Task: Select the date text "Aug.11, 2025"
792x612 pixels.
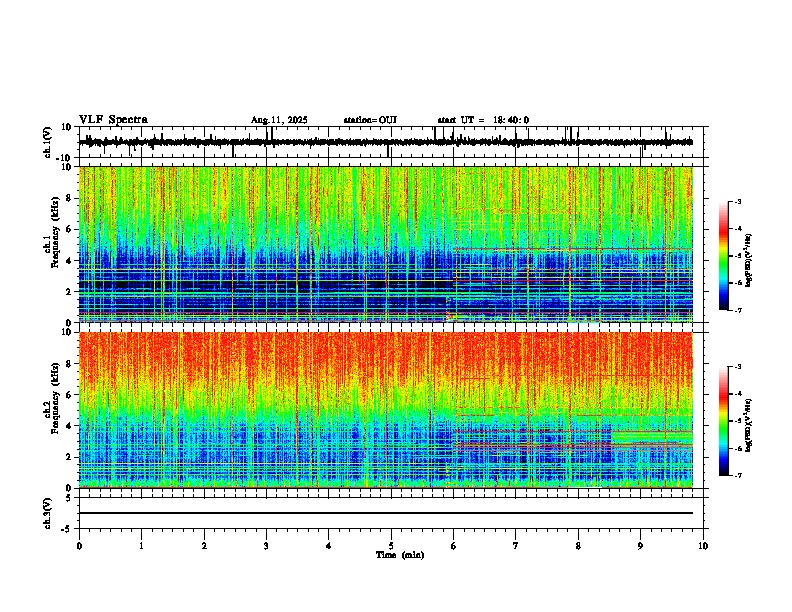Action: [279, 120]
